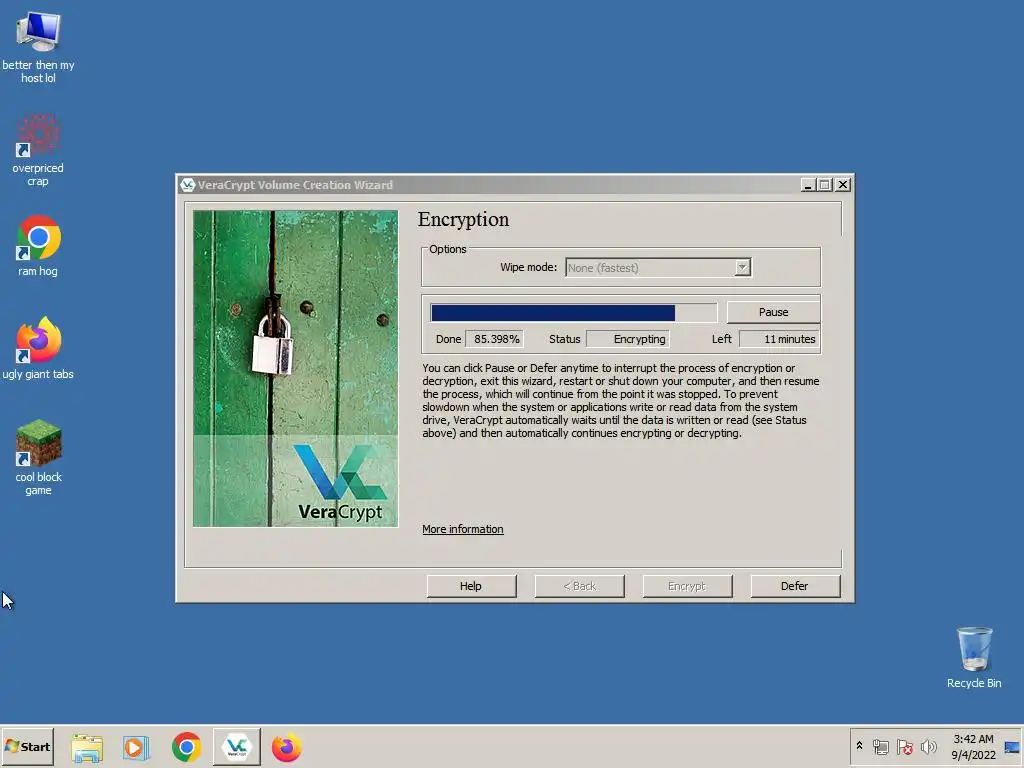The image size is (1024, 768).
Task: Close the VeraCrypt wizard window
Action: pyautogui.click(x=843, y=185)
